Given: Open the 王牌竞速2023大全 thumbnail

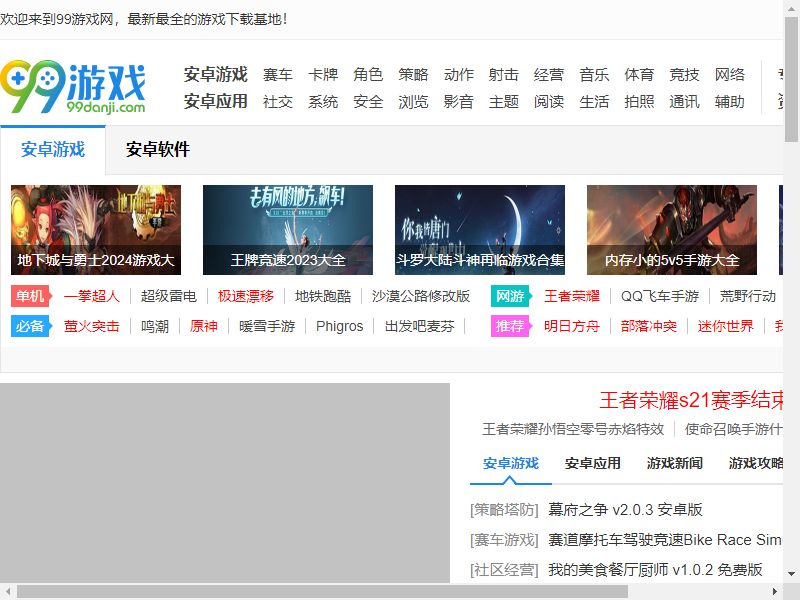Looking at the screenshot, I should 288,230.
